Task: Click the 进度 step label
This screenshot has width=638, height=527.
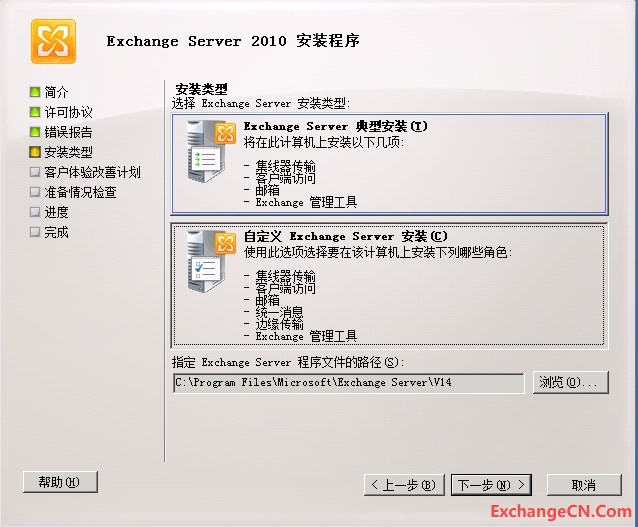Action: [56, 212]
